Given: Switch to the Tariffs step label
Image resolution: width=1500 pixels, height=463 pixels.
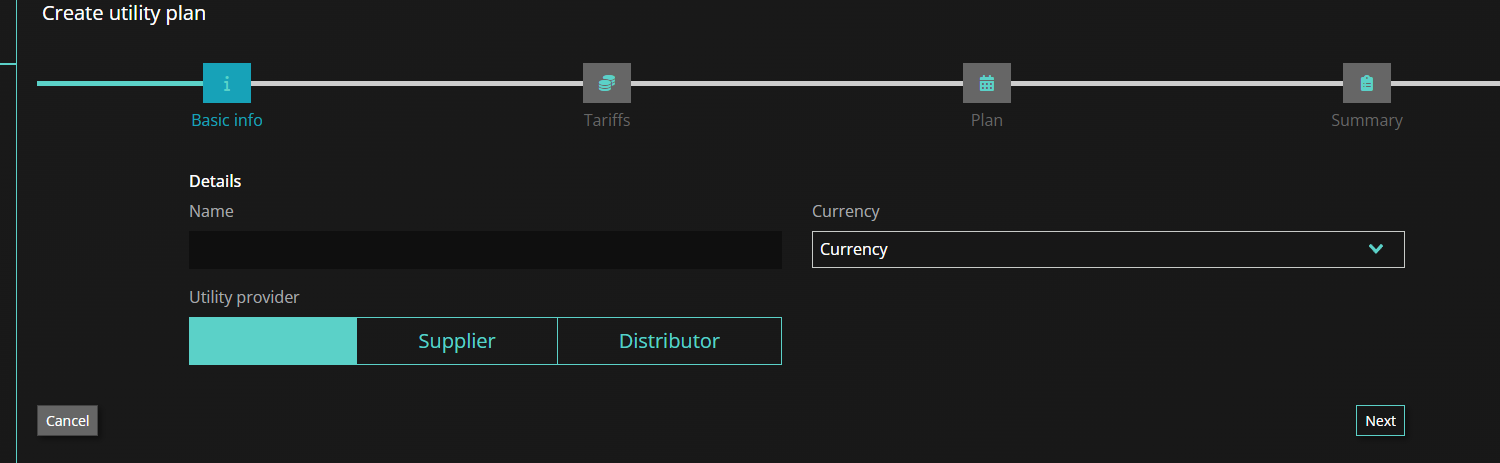Looking at the screenshot, I should click(607, 120).
